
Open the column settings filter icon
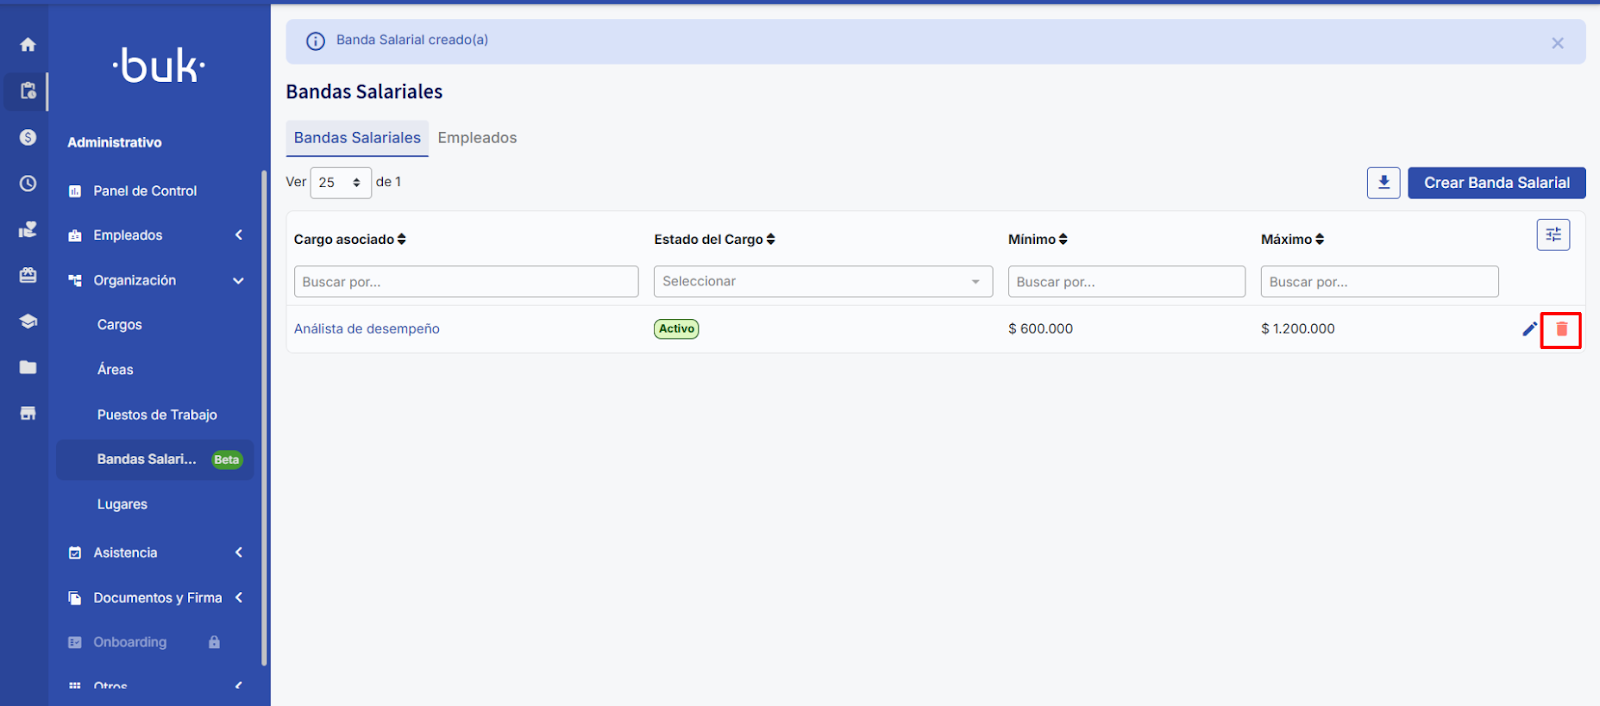tap(1553, 235)
